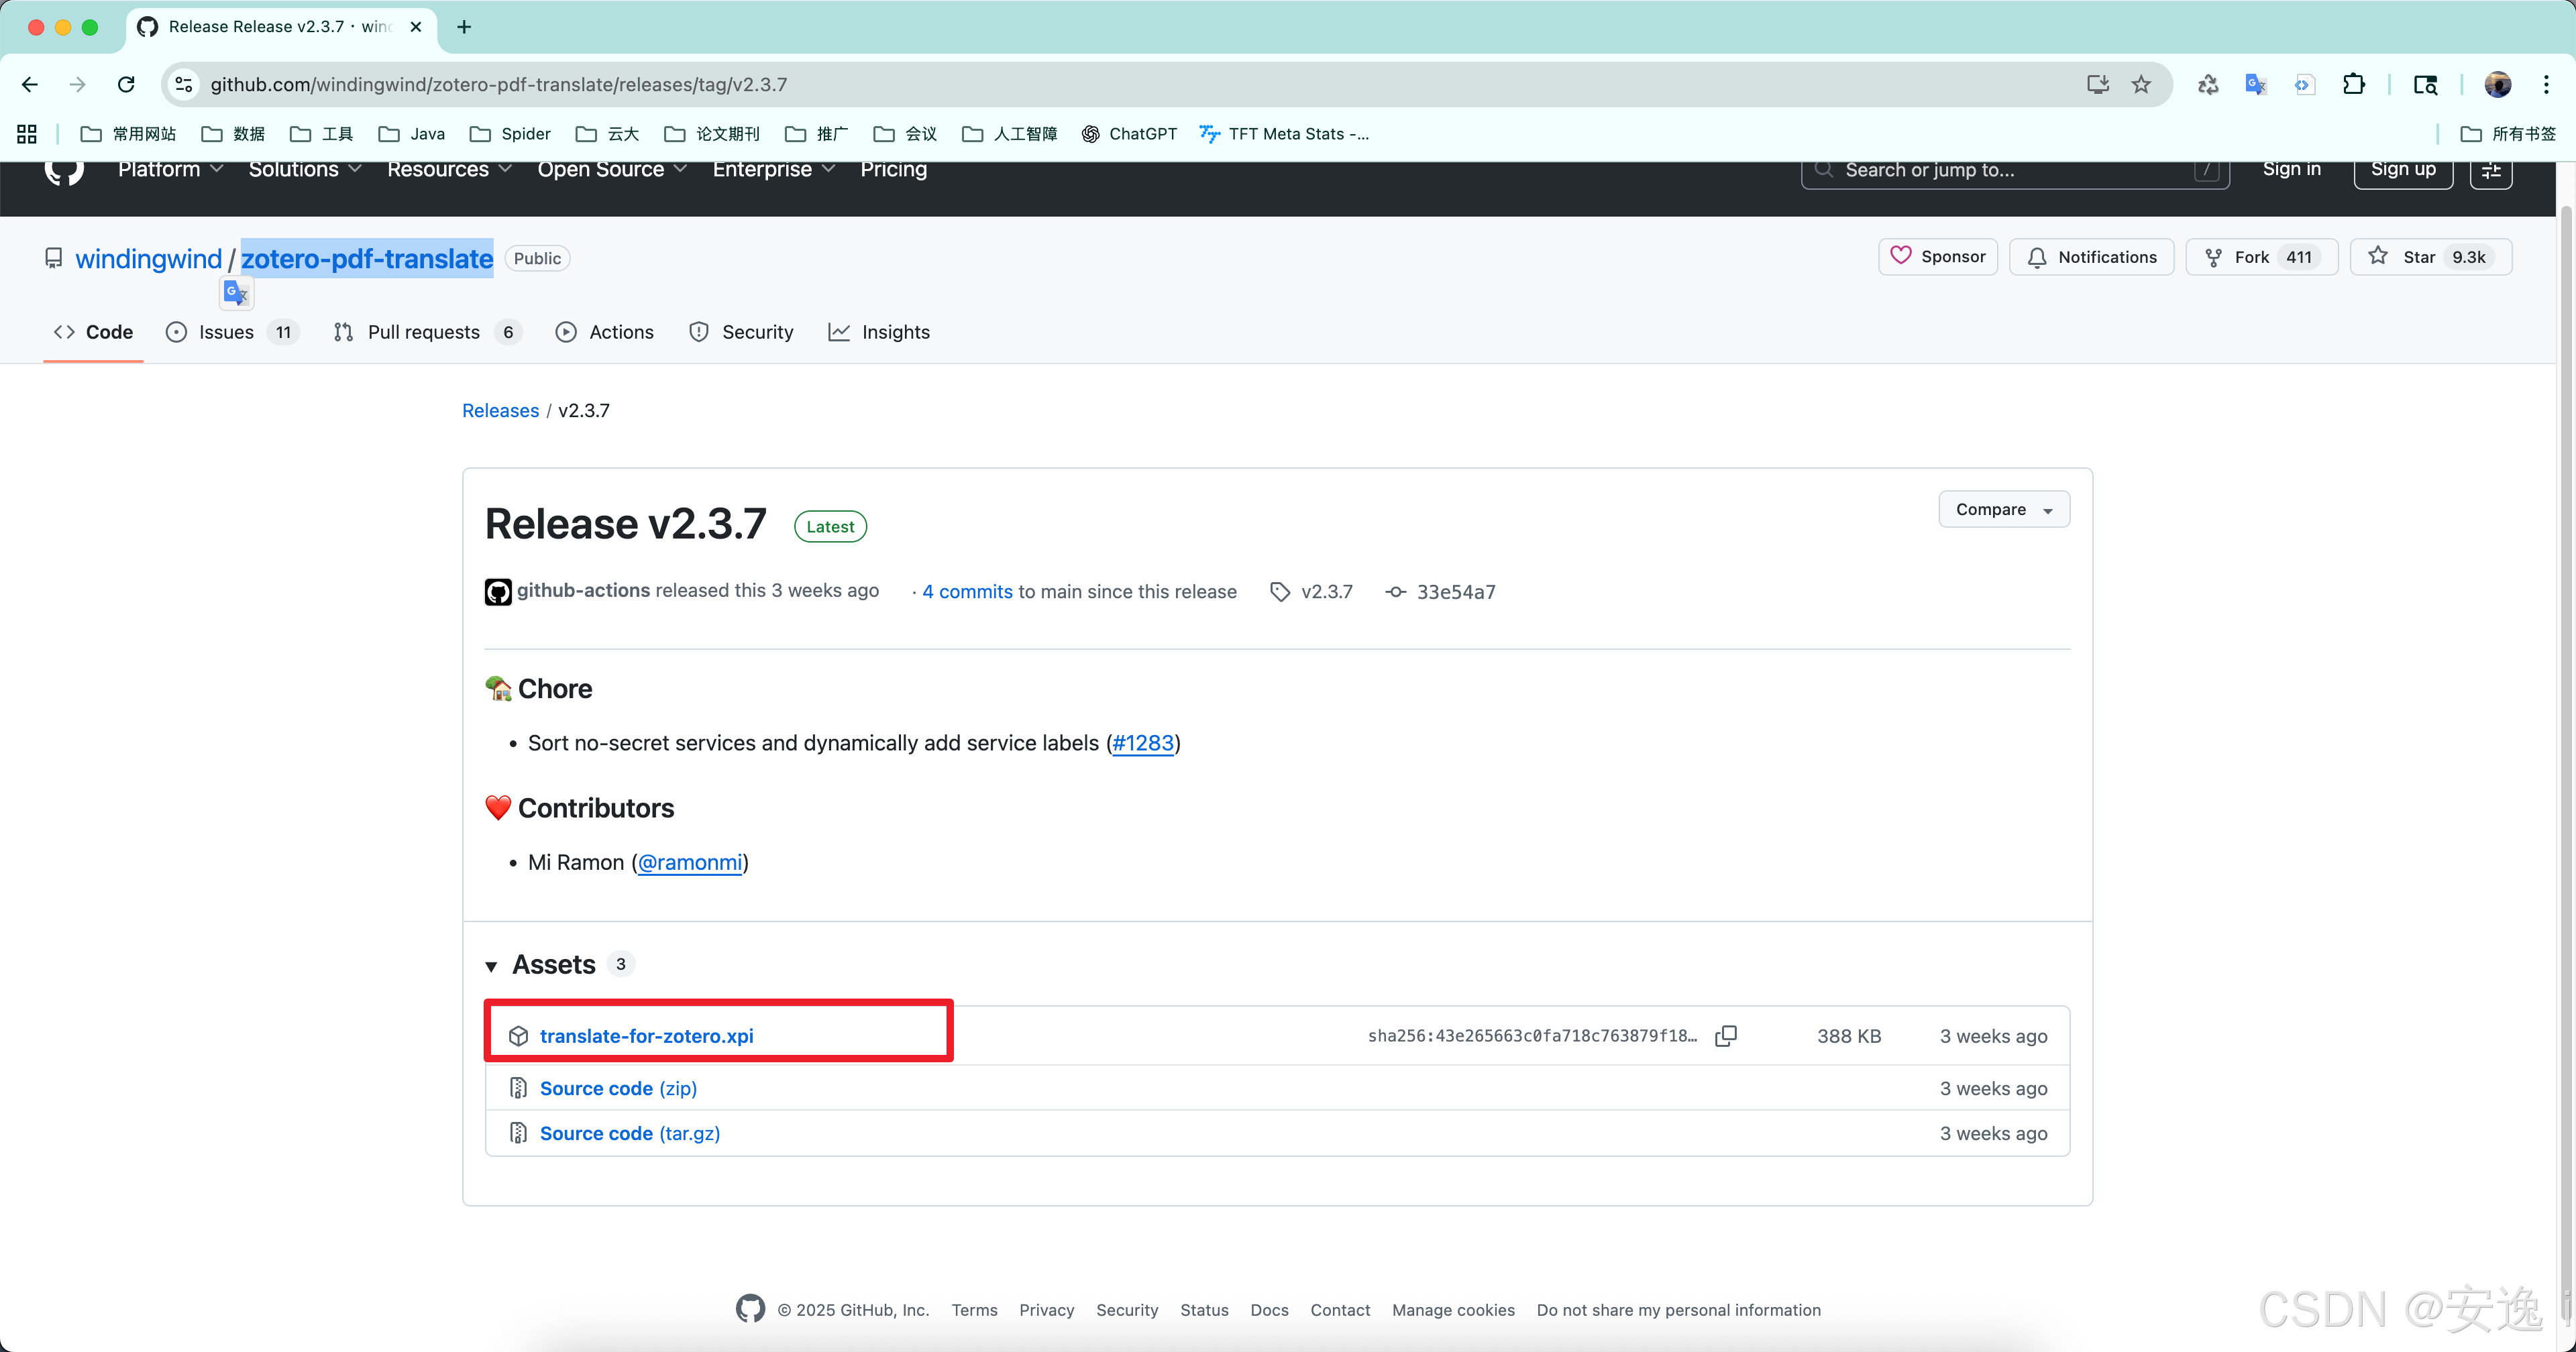Click the address bar URL

pos(498,85)
